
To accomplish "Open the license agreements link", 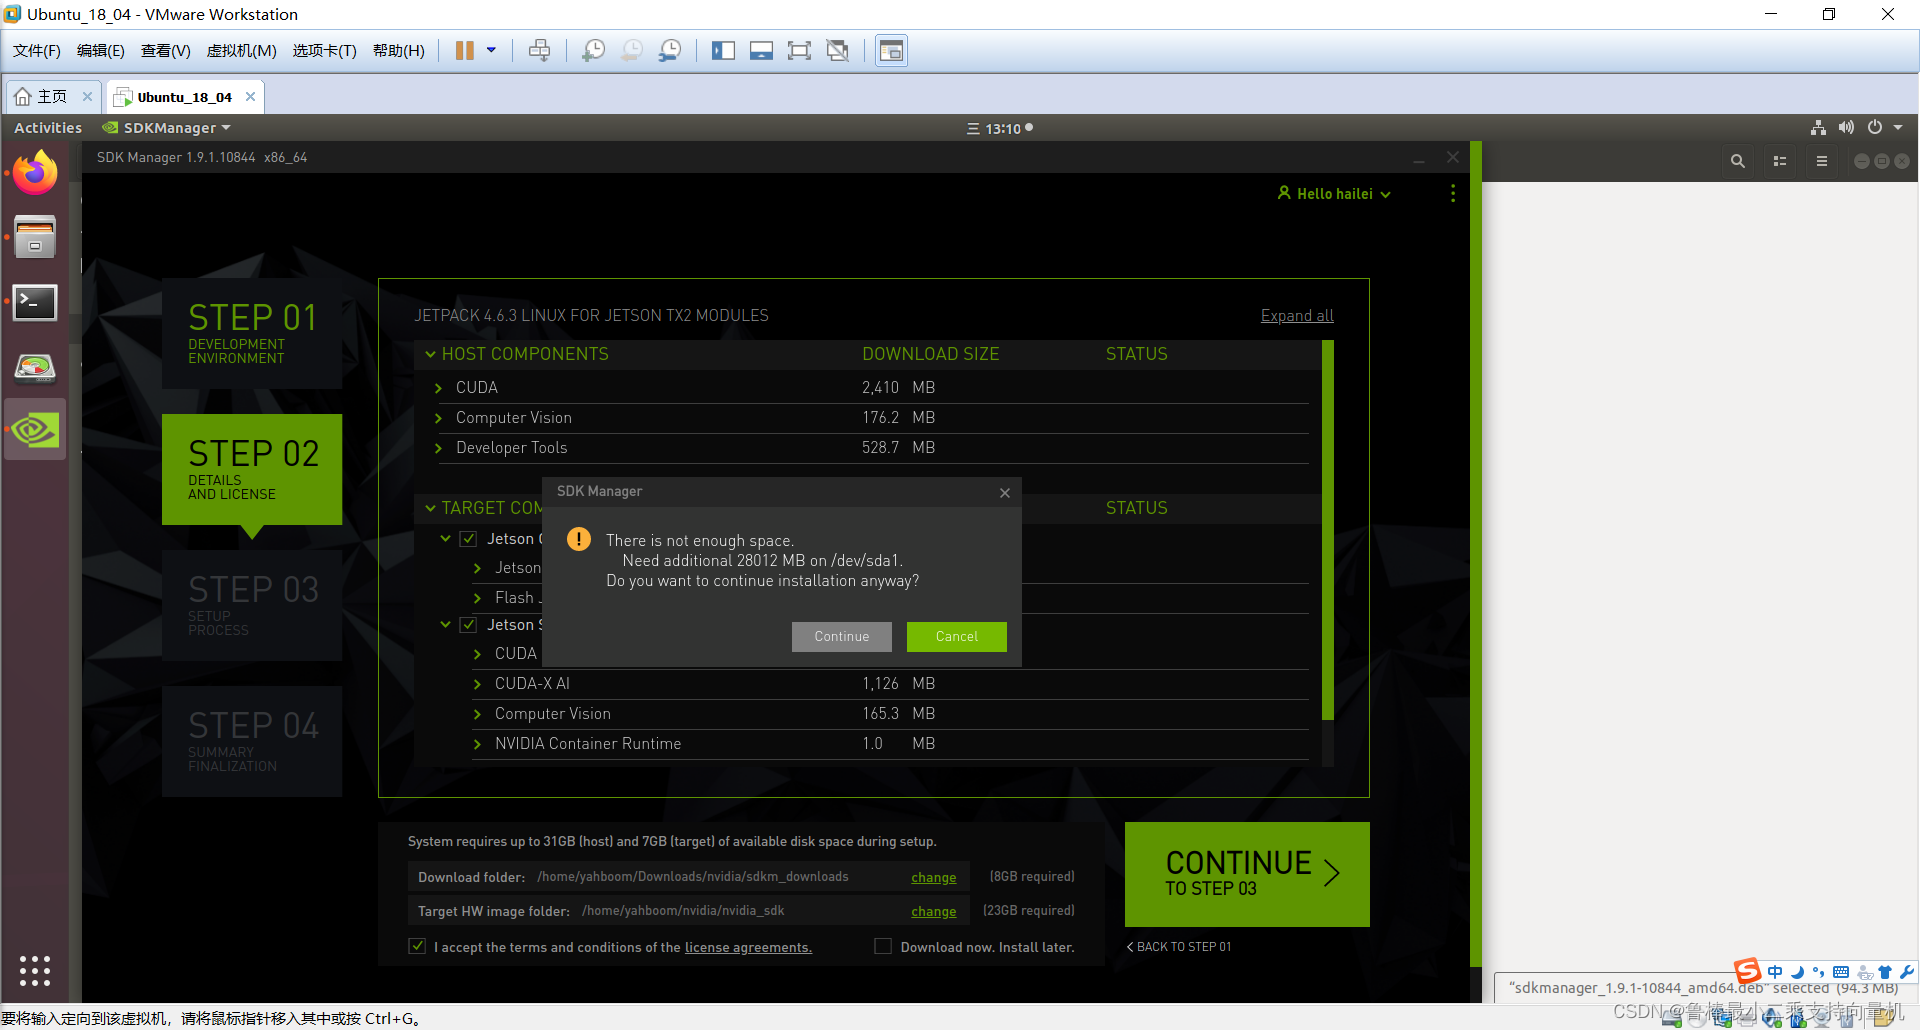I will [748, 948].
